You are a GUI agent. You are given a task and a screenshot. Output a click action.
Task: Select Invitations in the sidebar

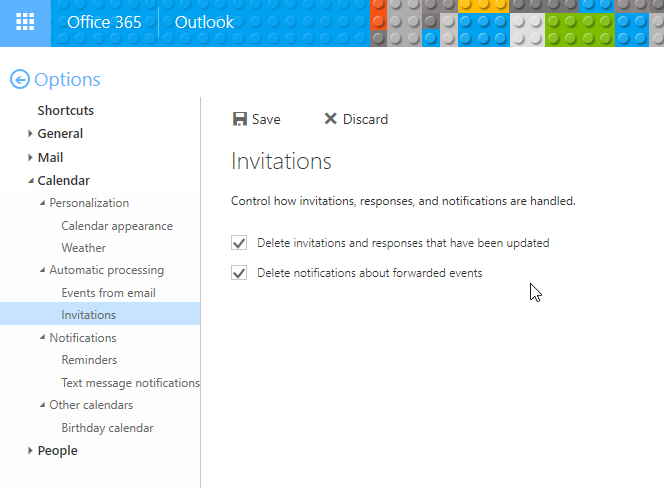(x=100, y=314)
